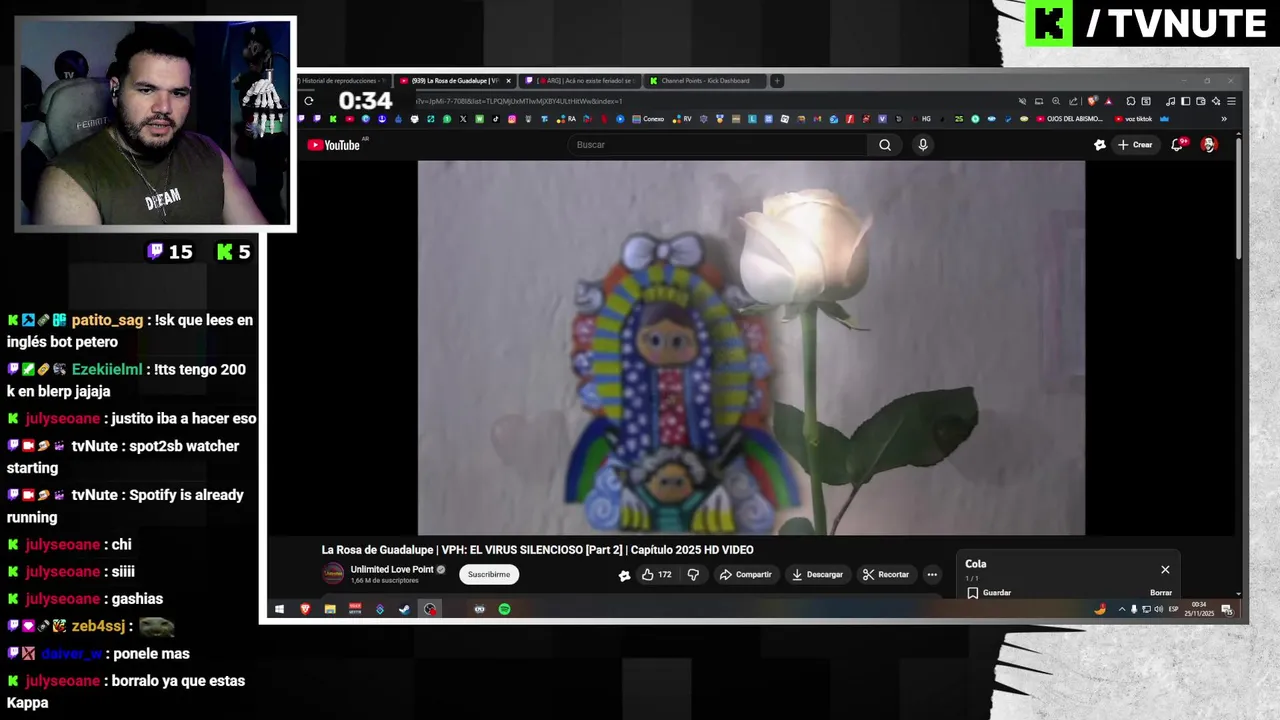The width and height of the screenshot is (1280, 720).
Task: Open the X bookmark in bookmarks bar
Action: 463,119
